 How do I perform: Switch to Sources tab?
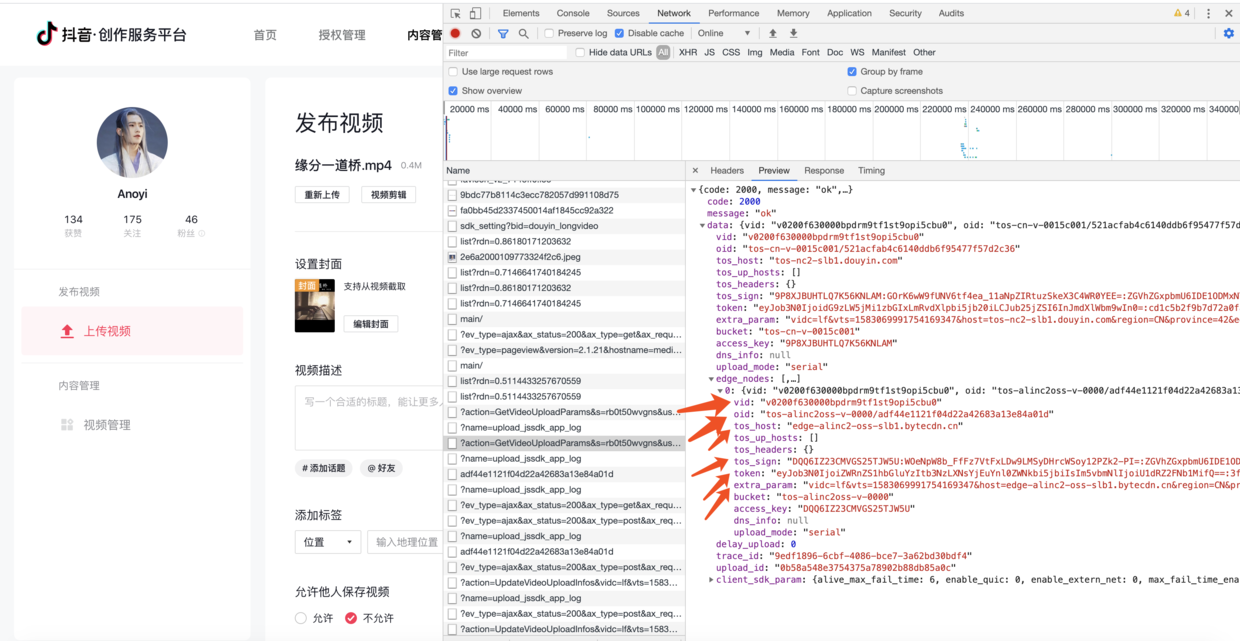(x=623, y=13)
